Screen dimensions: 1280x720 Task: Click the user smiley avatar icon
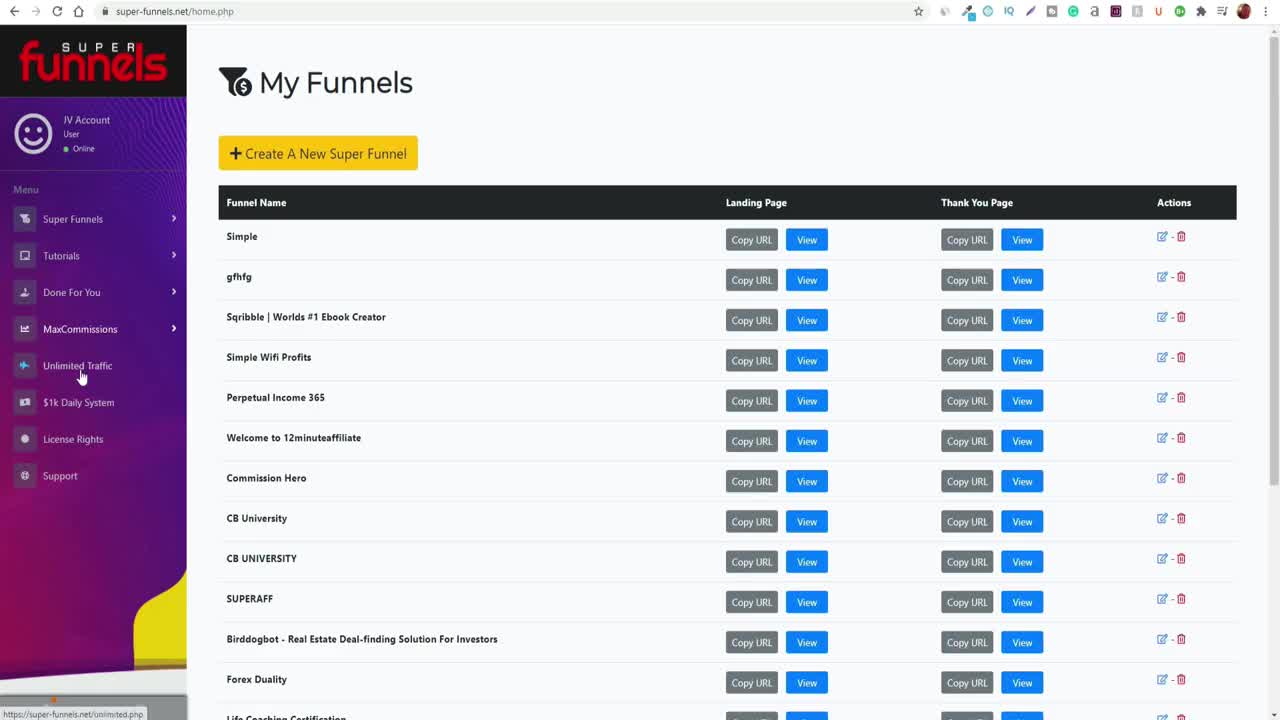point(33,134)
